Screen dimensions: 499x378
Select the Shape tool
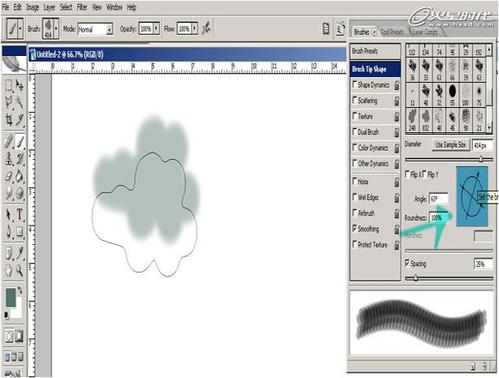pos(20,231)
